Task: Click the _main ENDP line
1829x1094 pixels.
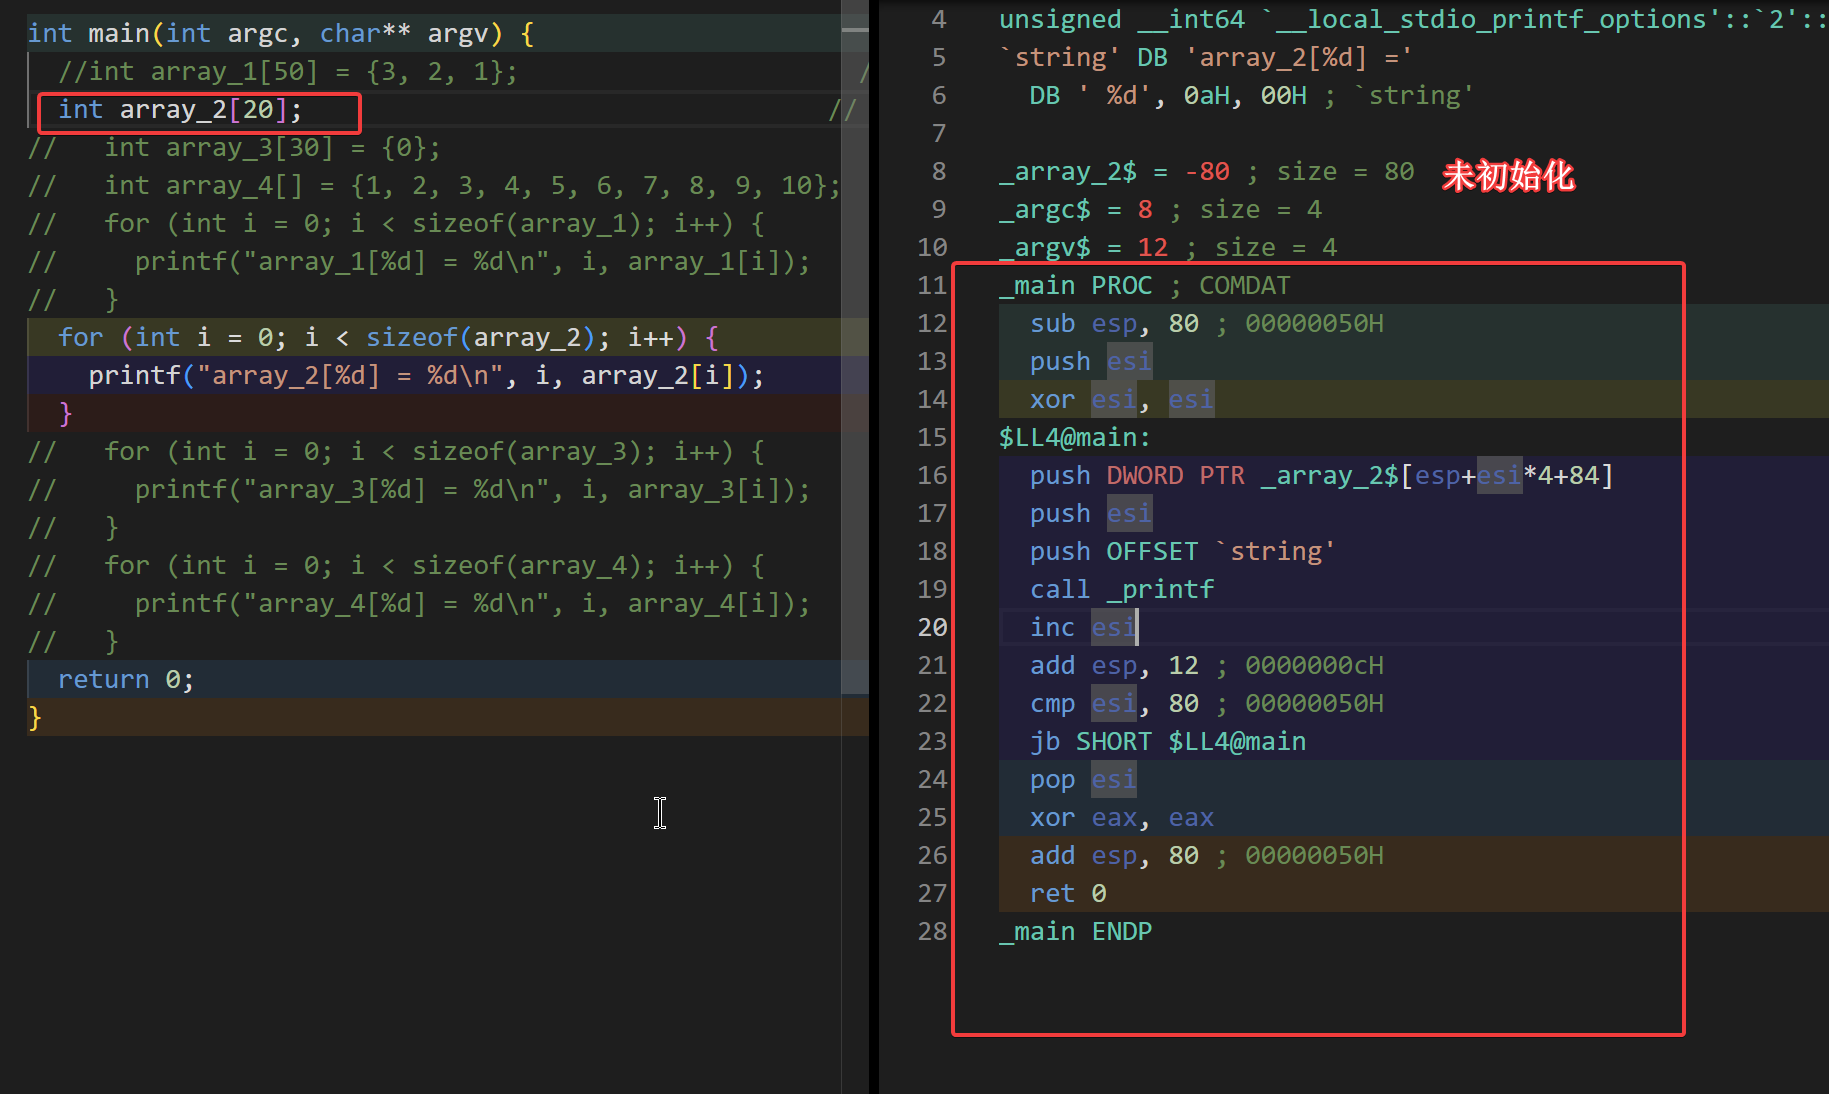Action: (x=1075, y=931)
